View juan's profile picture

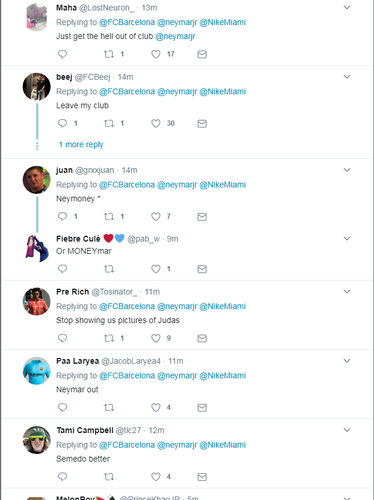37,180
